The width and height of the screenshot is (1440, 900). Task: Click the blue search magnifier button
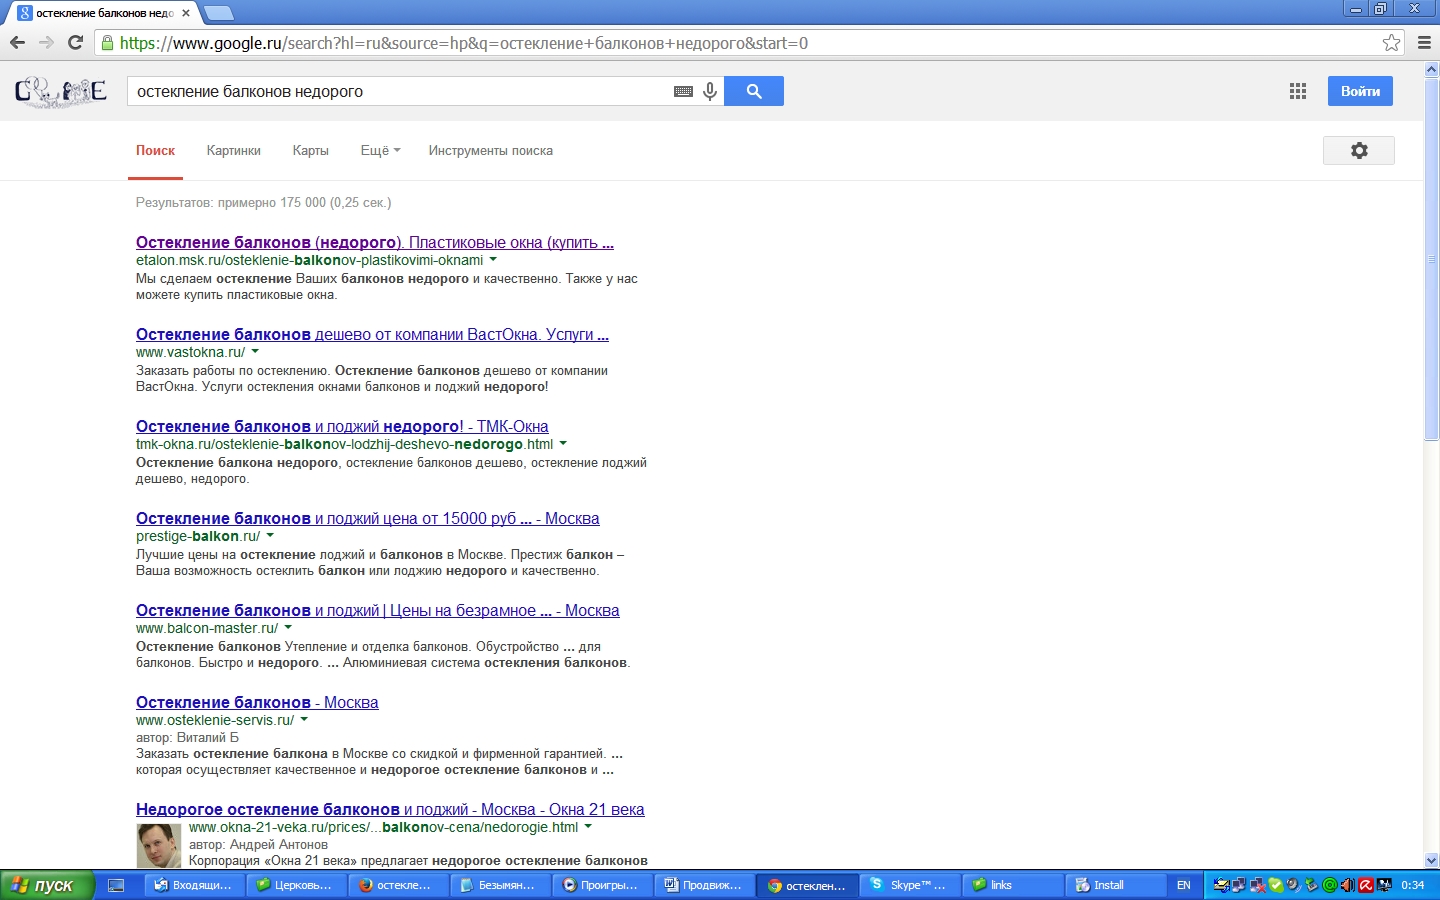(x=754, y=91)
